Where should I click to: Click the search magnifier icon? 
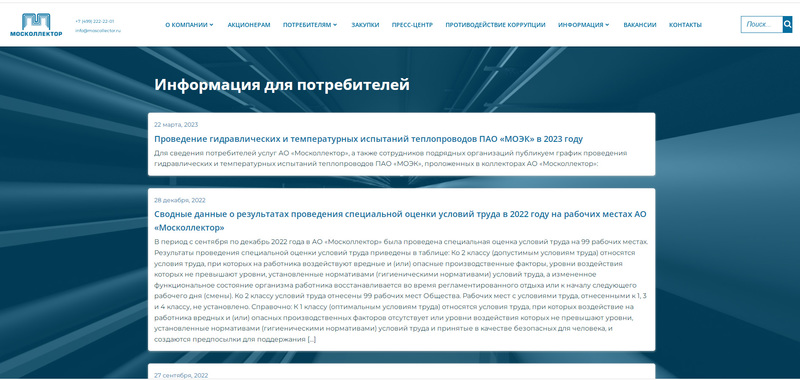coord(787,24)
